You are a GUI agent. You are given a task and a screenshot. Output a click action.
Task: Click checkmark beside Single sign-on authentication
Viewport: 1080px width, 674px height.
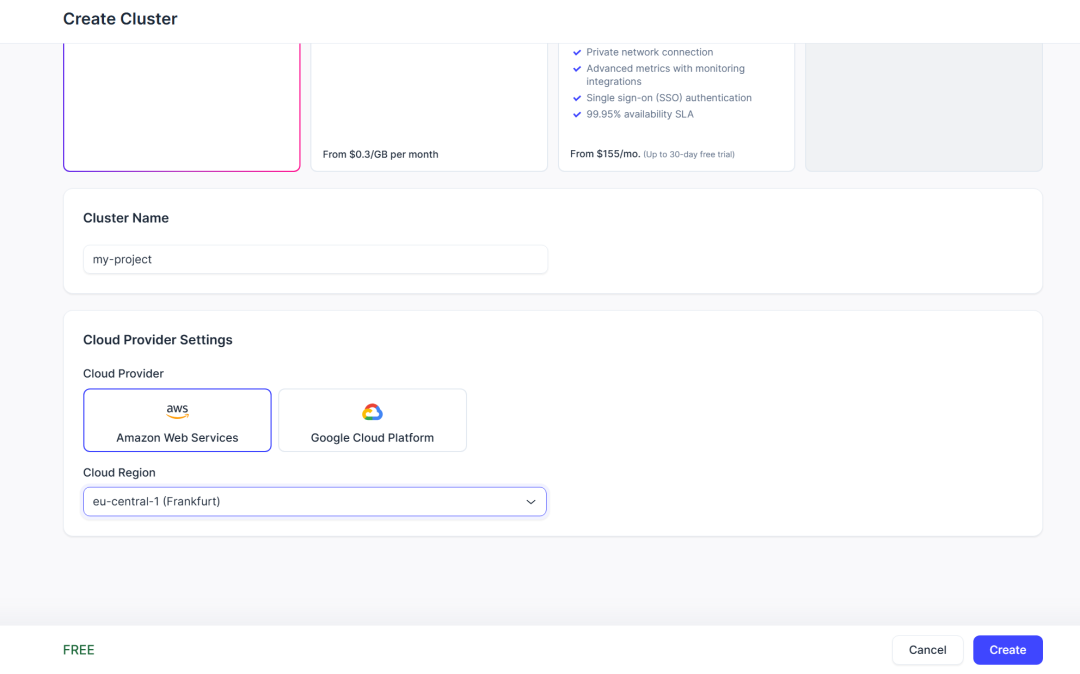(x=577, y=99)
